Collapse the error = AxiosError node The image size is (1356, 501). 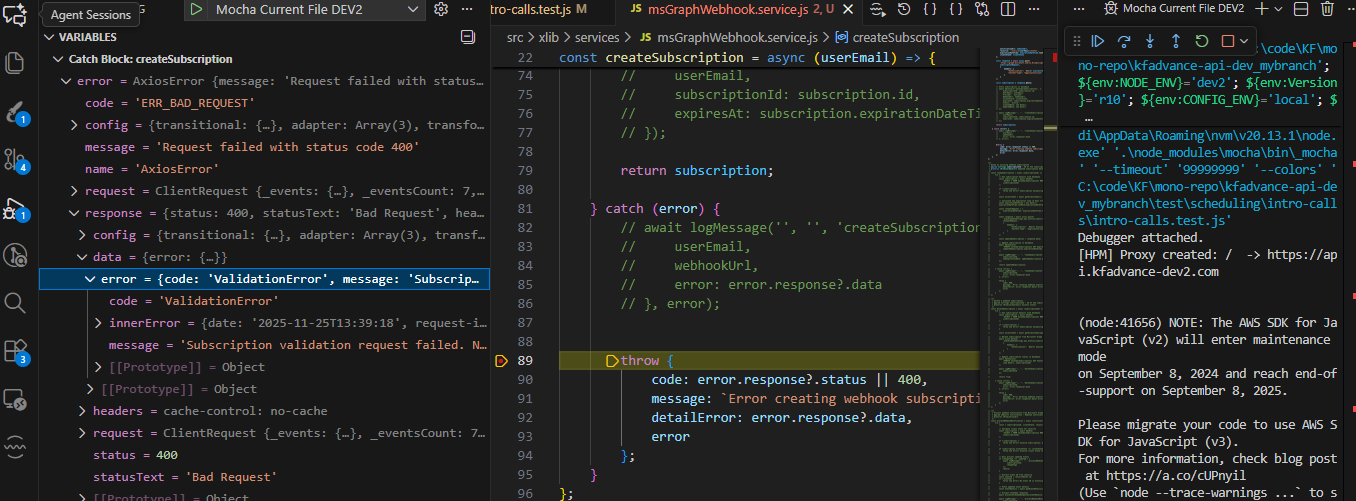coord(67,81)
